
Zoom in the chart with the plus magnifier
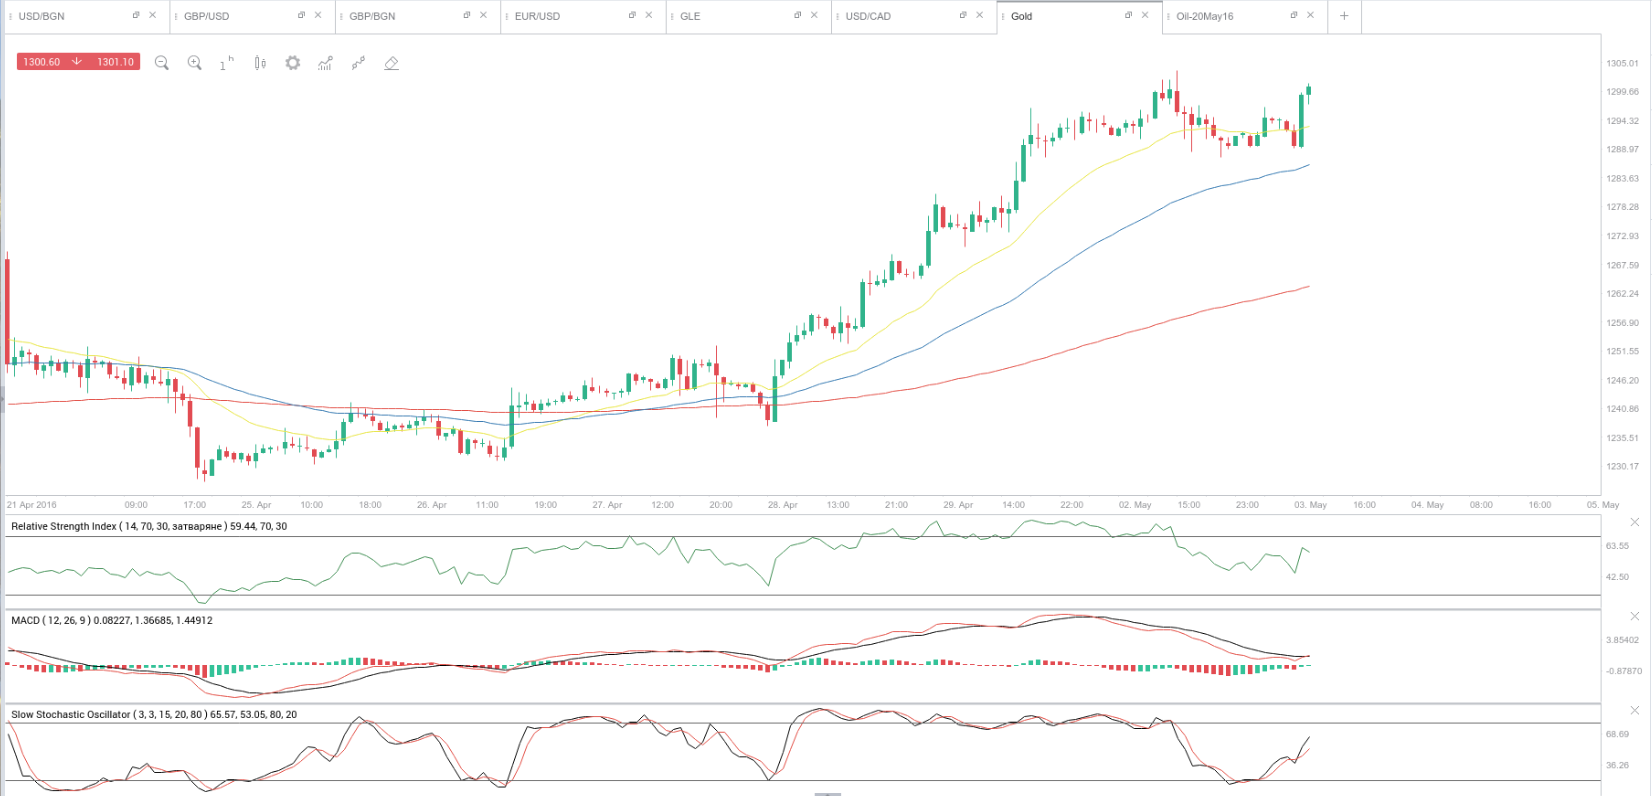(x=194, y=63)
